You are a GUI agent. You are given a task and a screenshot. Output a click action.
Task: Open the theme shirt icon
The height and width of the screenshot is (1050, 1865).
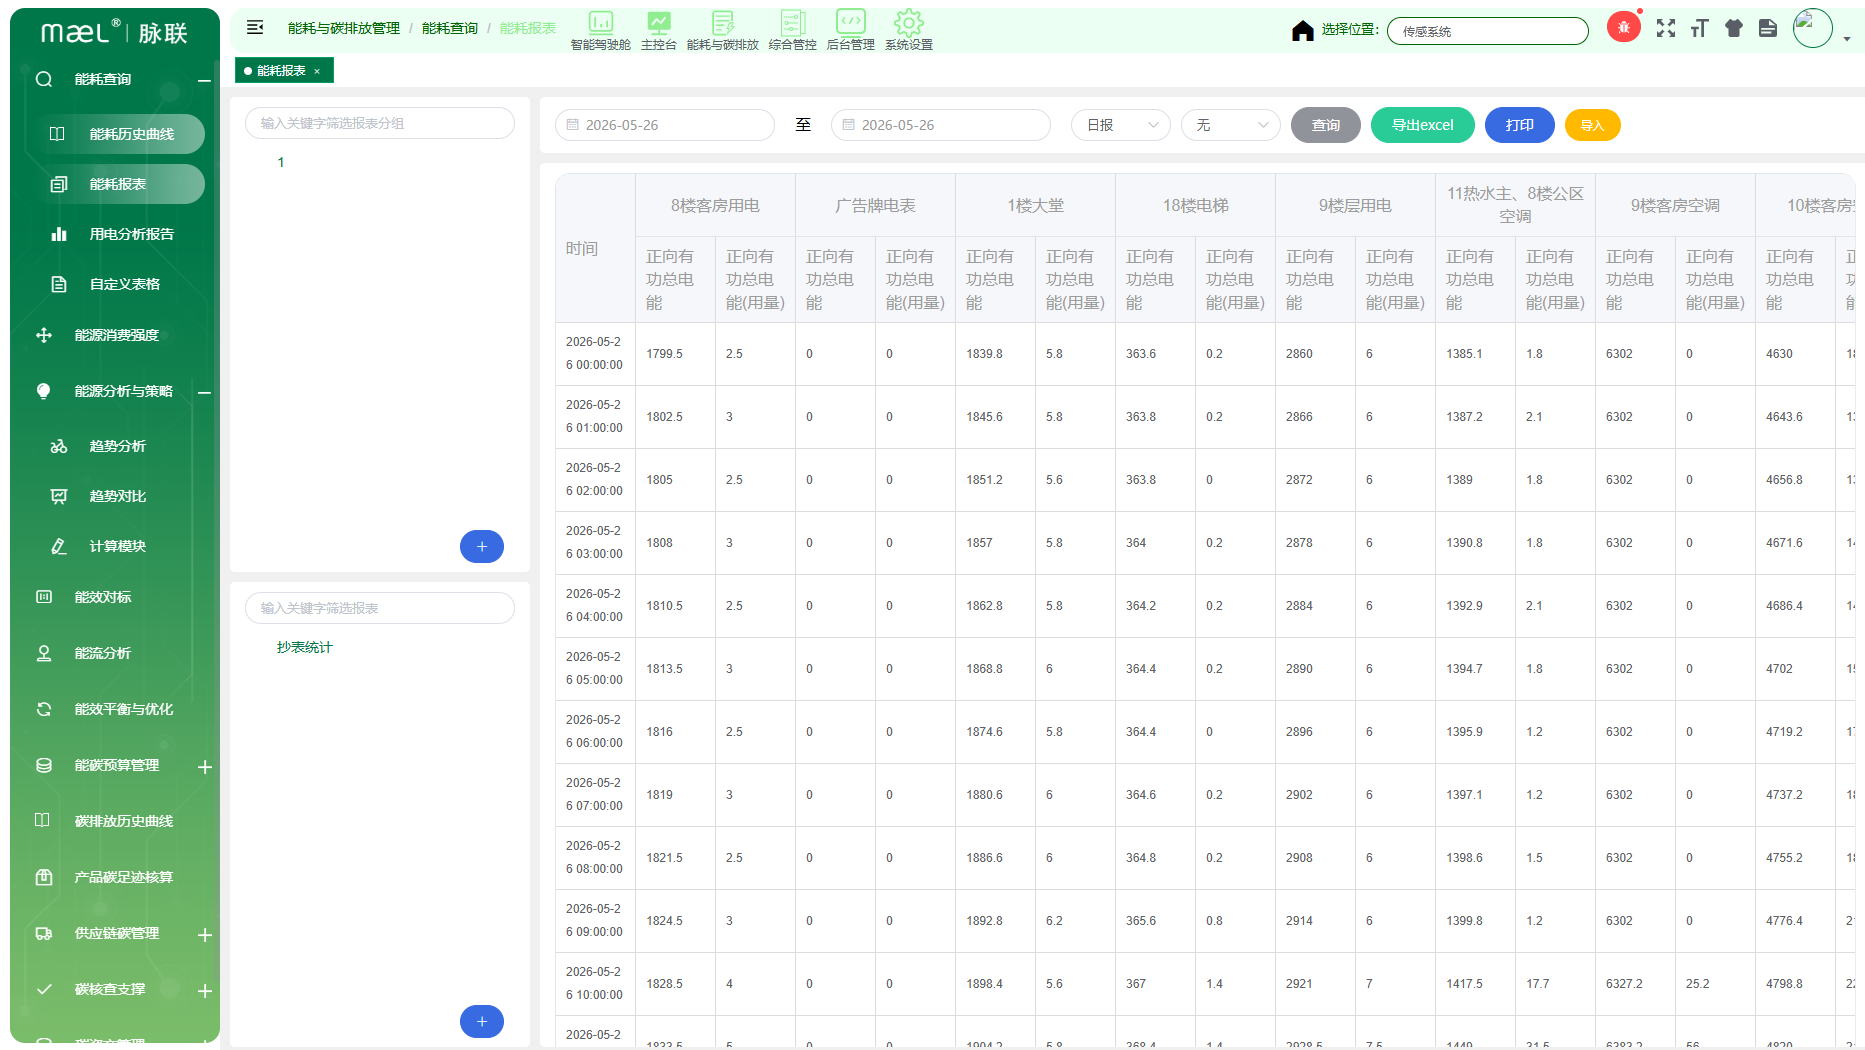tap(1733, 28)
